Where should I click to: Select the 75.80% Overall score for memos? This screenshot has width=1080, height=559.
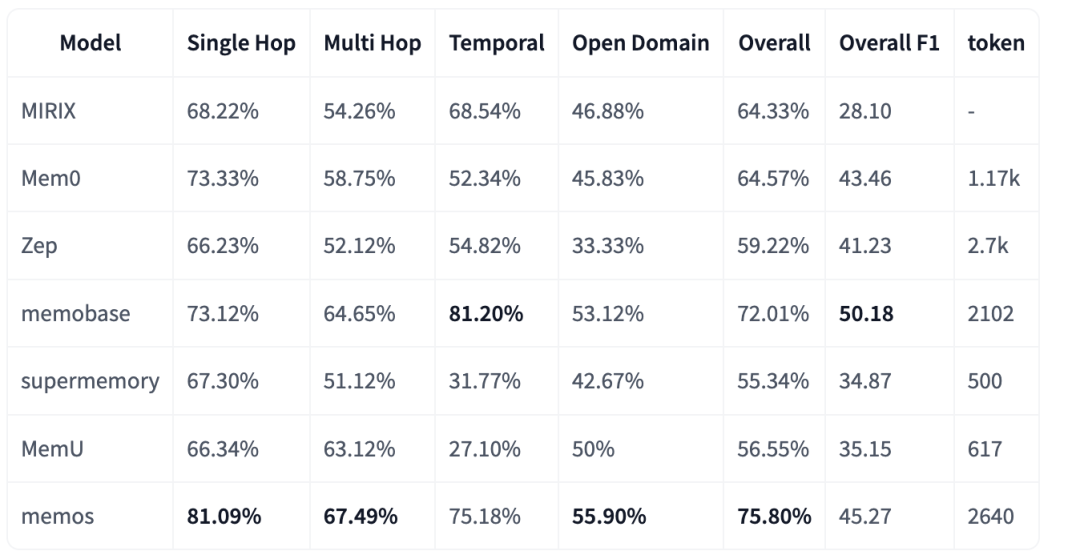(x=774, y=517)
